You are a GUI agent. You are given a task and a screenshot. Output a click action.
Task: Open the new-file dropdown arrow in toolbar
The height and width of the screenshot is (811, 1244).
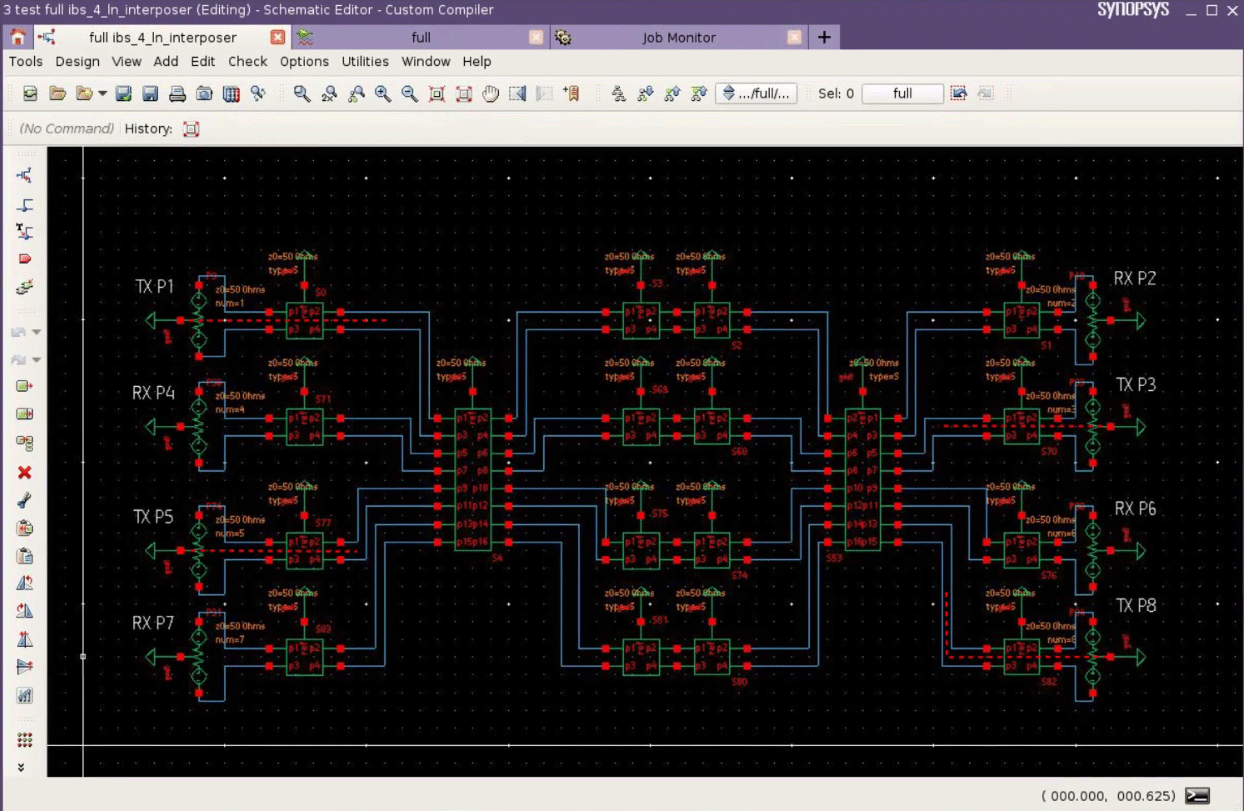tap(103, 93)
